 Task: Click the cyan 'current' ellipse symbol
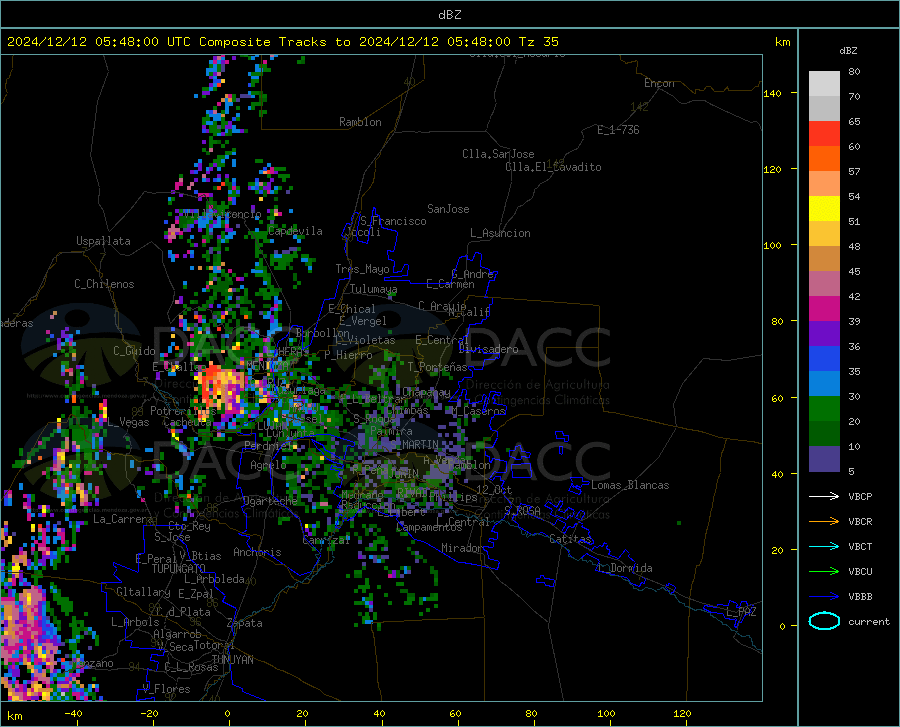(824, 621)
